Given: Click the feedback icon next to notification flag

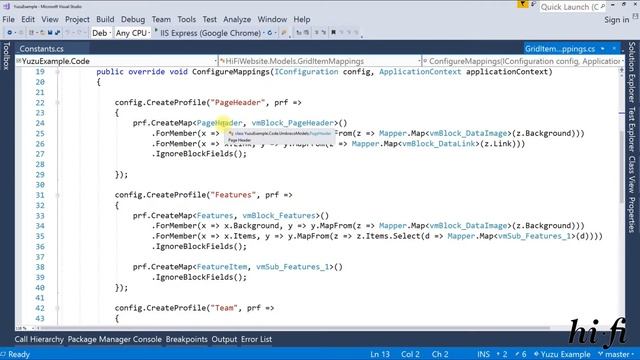Looking at the screenshot, I should point(533,4).
